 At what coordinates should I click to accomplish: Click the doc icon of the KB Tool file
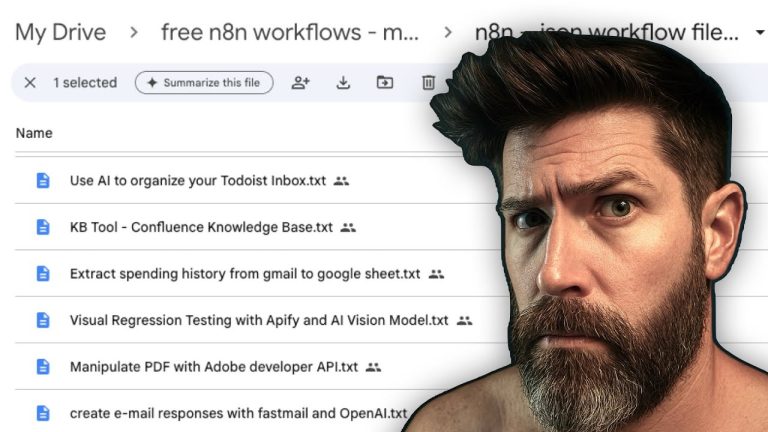coord(43,227)
